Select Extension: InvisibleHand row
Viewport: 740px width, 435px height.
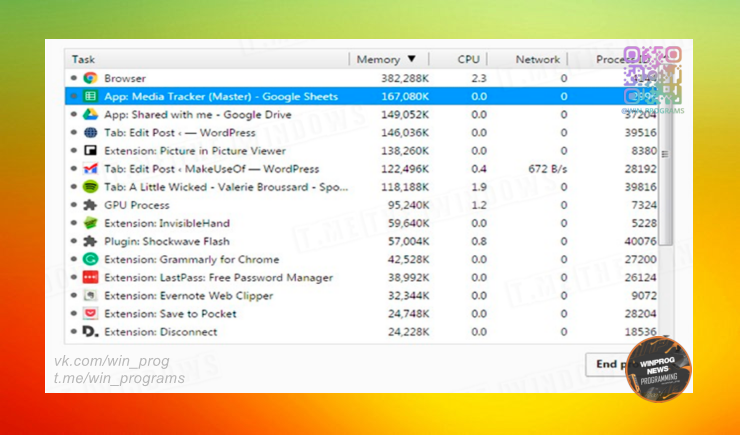pyautogui.click(x=362, y=223)
